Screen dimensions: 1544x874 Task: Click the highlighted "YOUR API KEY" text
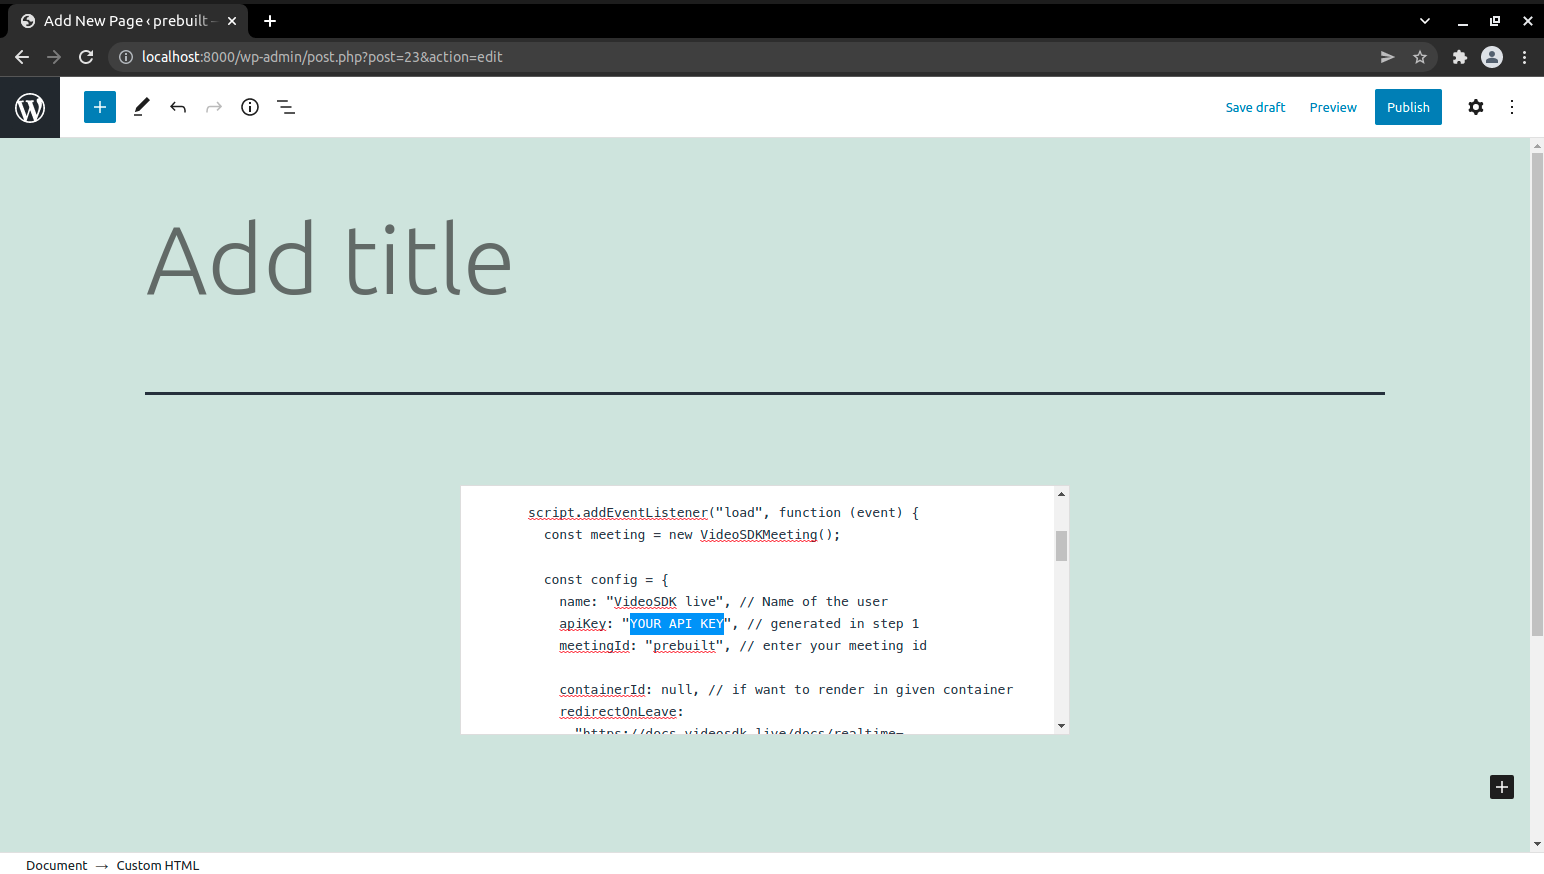(677, 624)
